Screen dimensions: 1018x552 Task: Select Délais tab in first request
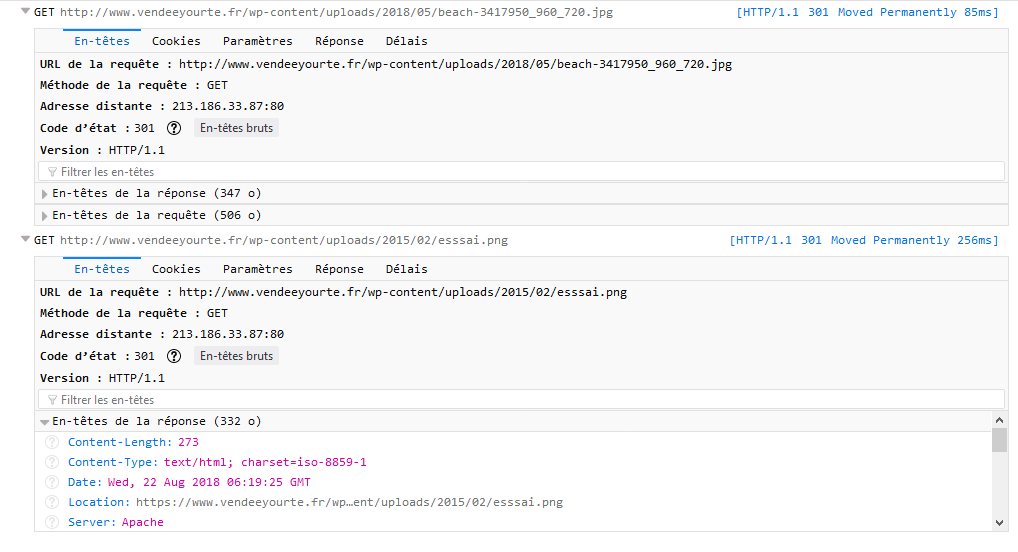[x=406, y=41]
